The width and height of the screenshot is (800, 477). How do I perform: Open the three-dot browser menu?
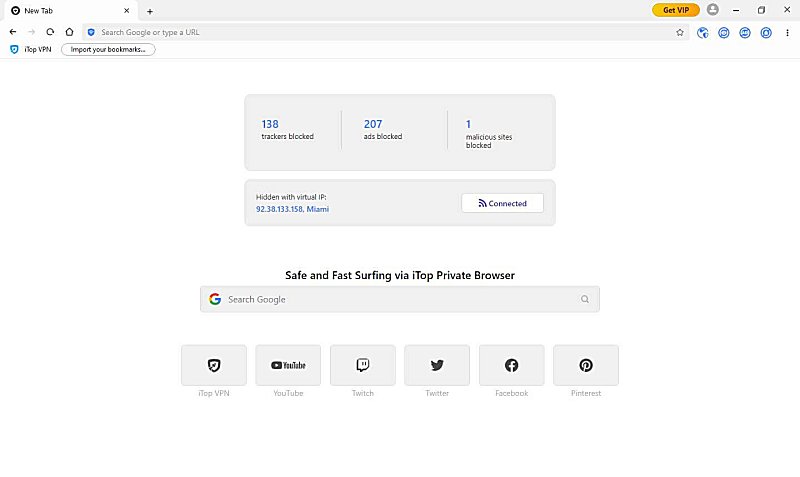point(787,32)
